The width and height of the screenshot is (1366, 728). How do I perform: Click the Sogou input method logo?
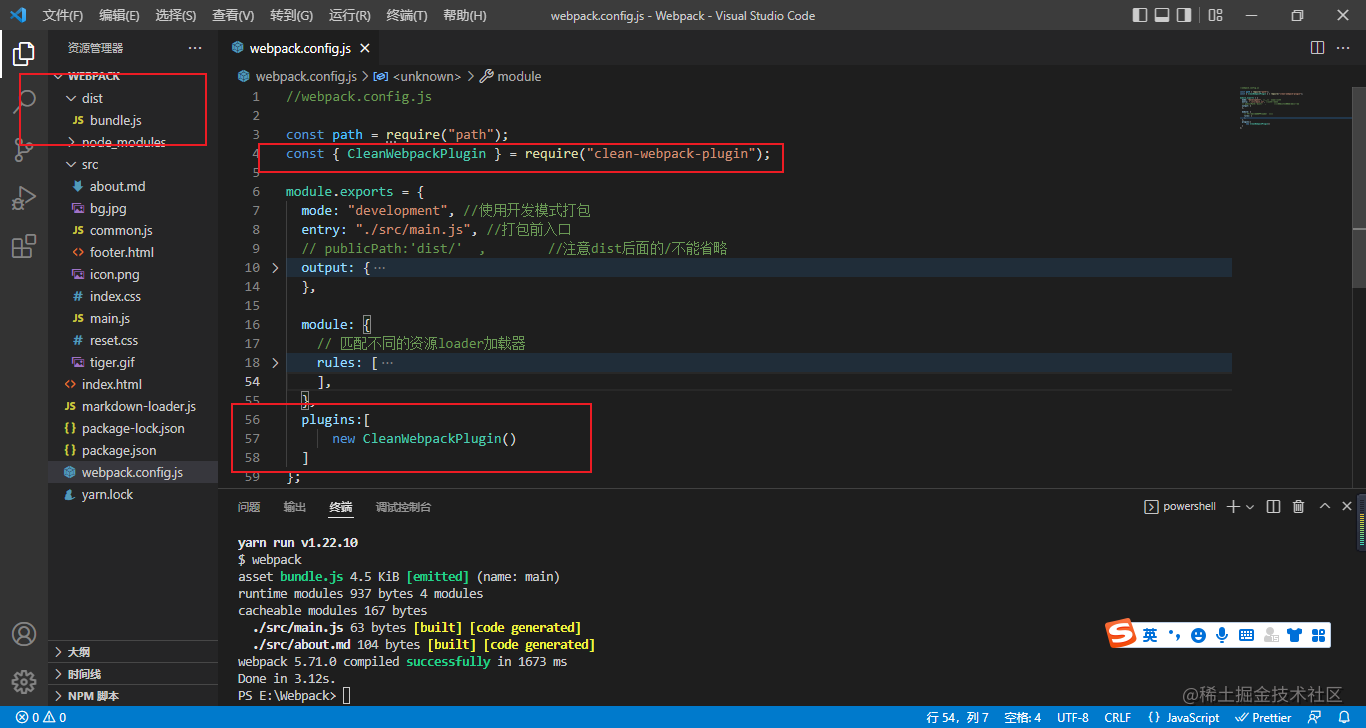(x=1122, y=634)
